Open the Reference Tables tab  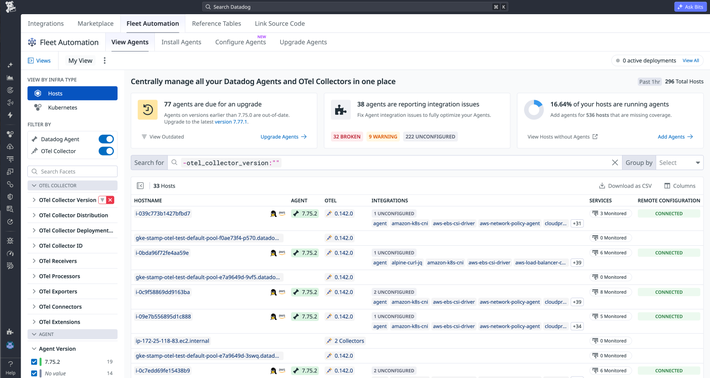(x=216, y=24)
